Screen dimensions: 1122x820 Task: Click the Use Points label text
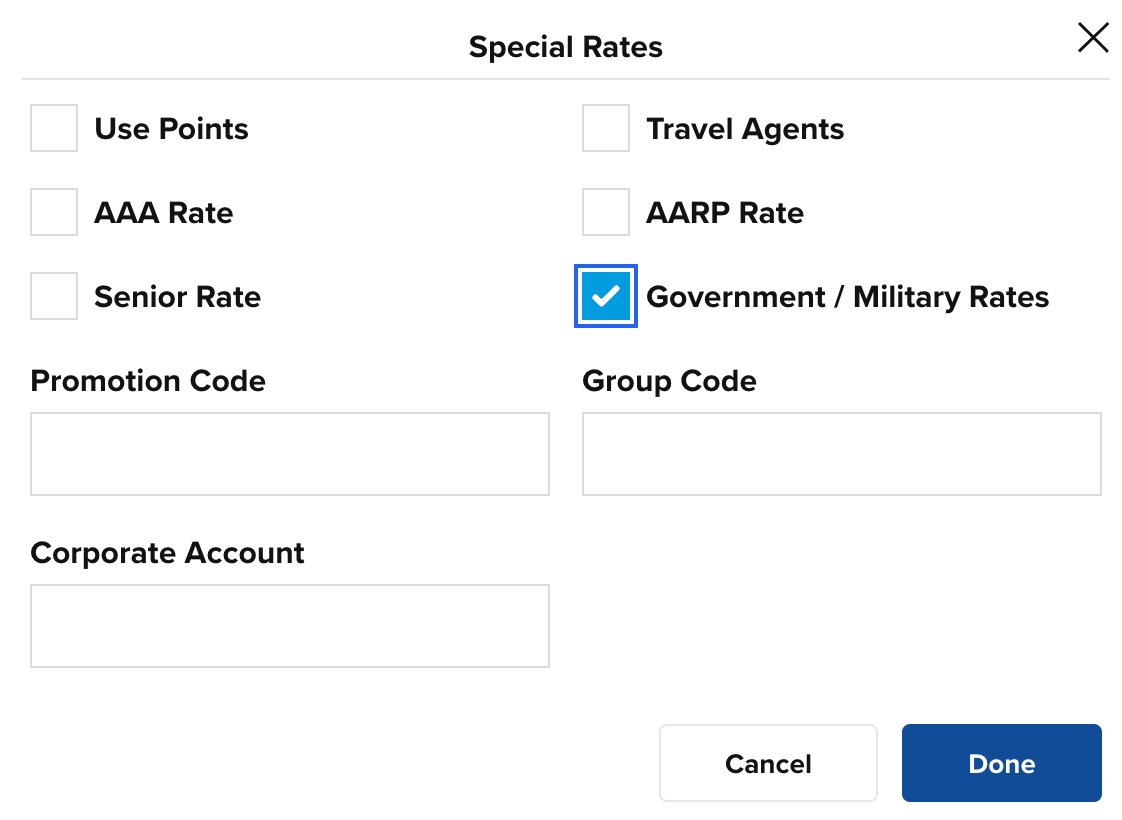point(170,128)
